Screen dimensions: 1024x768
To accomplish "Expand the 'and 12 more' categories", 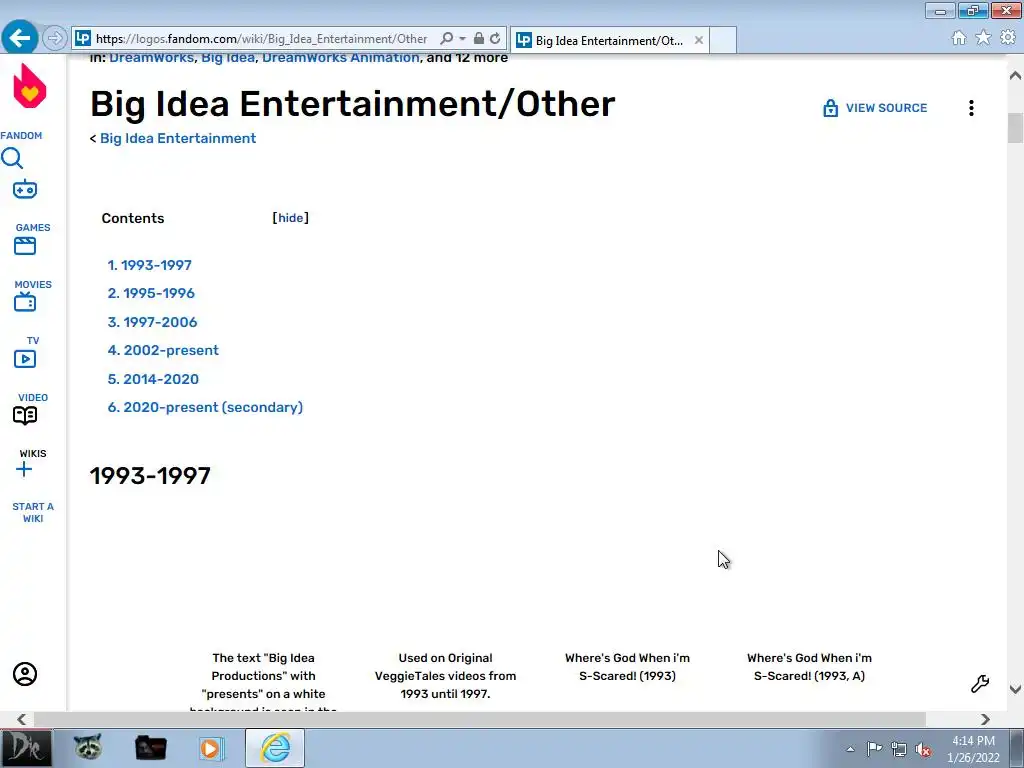I will tap(467, 57).
